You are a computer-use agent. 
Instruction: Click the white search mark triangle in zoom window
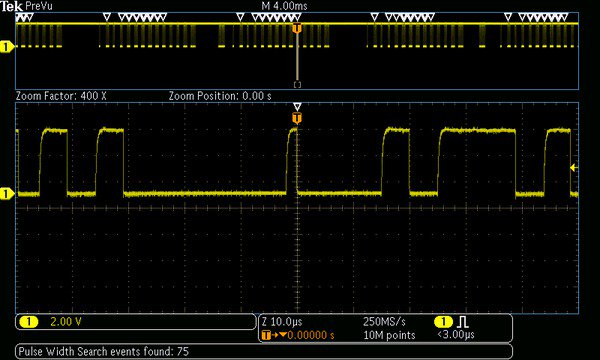point(297,106)
